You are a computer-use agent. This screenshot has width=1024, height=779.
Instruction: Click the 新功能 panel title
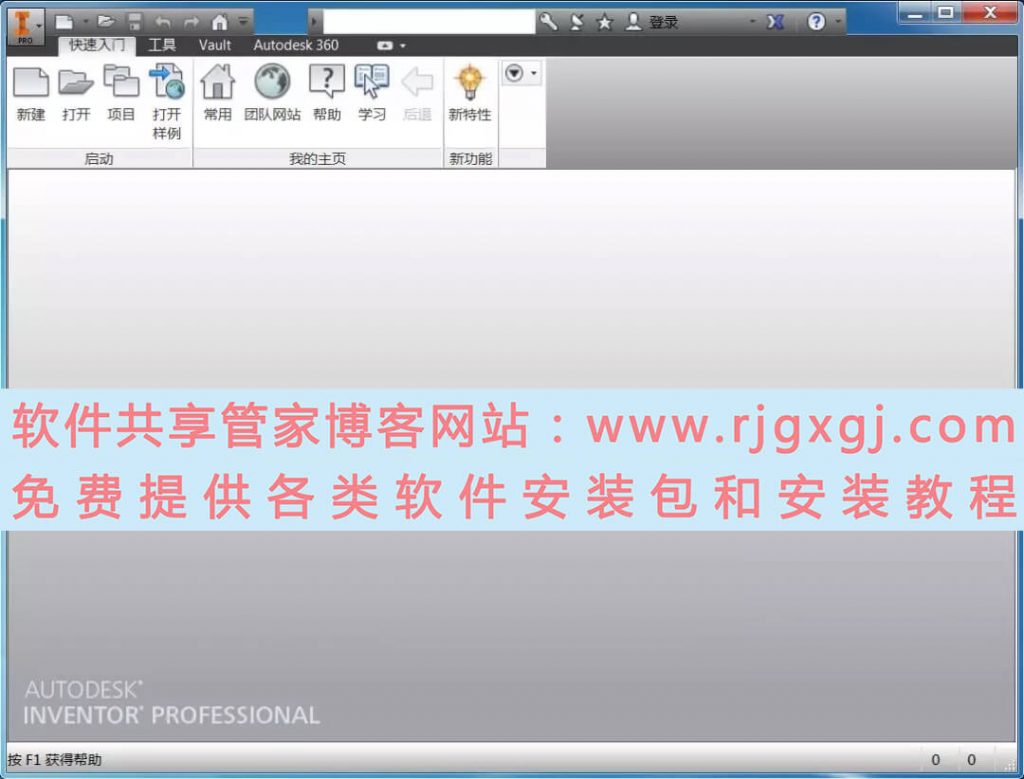coord(470,159)
